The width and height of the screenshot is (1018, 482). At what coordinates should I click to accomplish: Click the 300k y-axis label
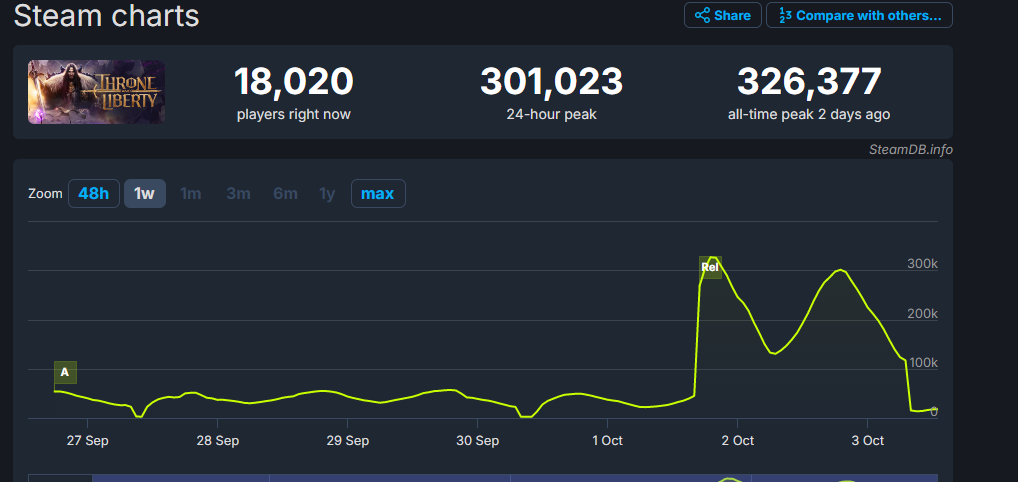click(922, 264)
